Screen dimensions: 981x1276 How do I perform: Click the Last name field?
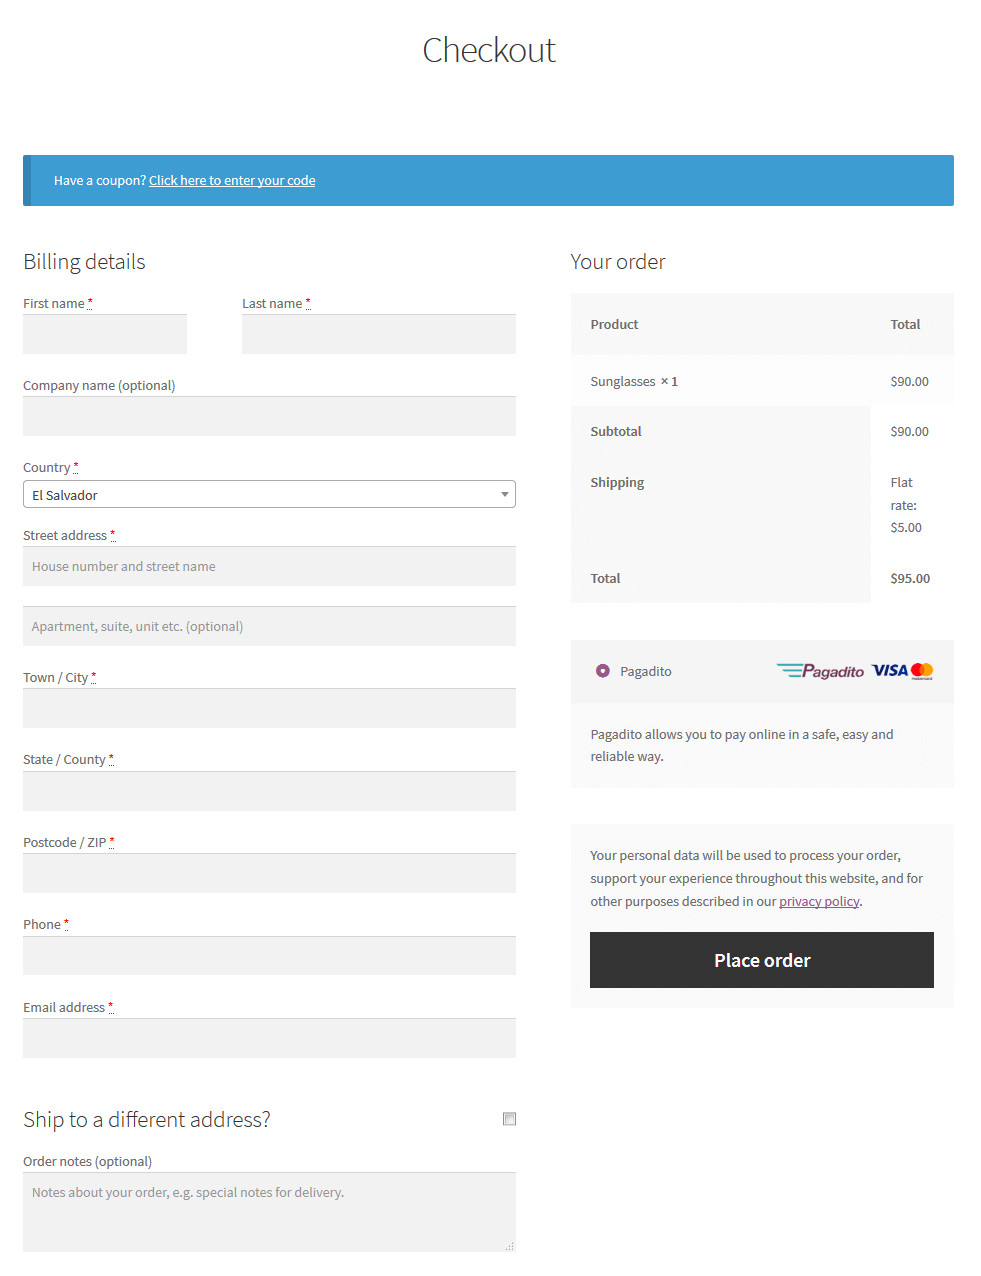(x=379, y=334)
